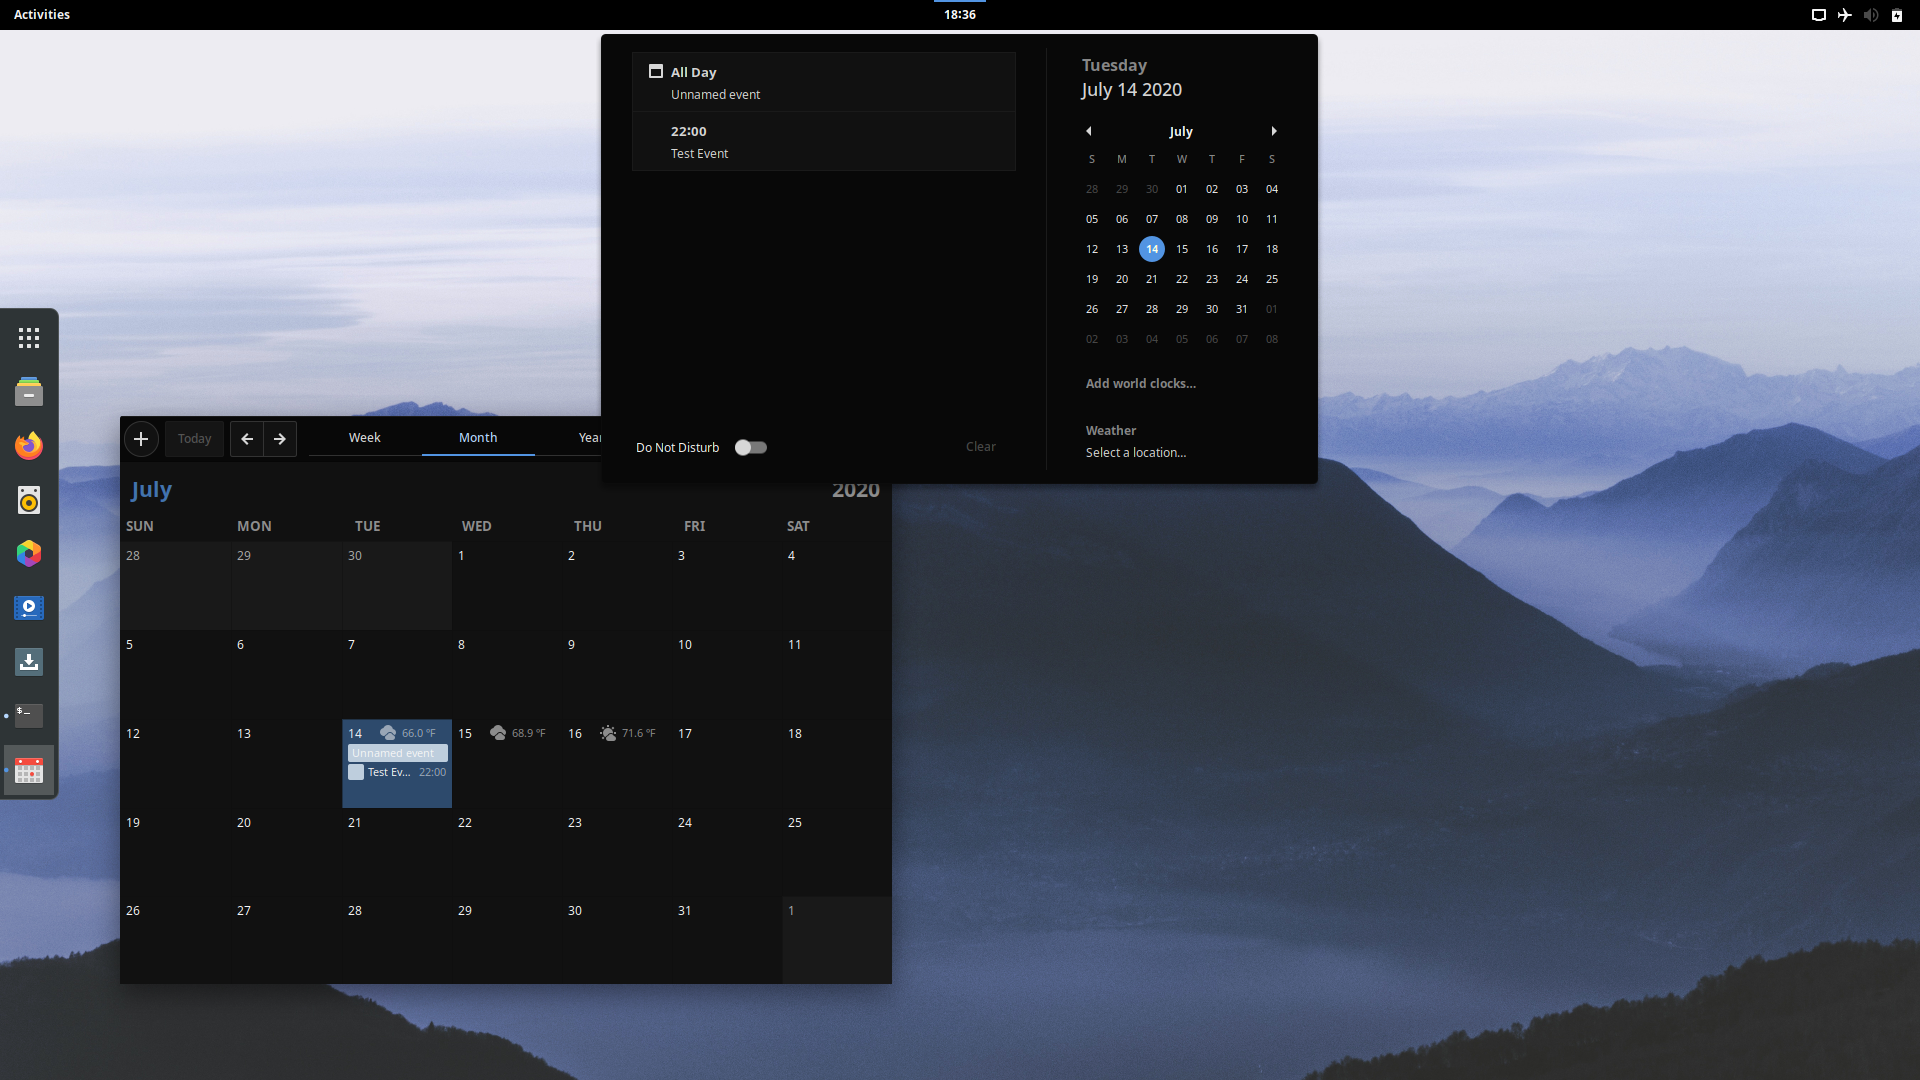
Task: Select day 26 in popup mini calendar
Action: click(x=1092, y=309)
